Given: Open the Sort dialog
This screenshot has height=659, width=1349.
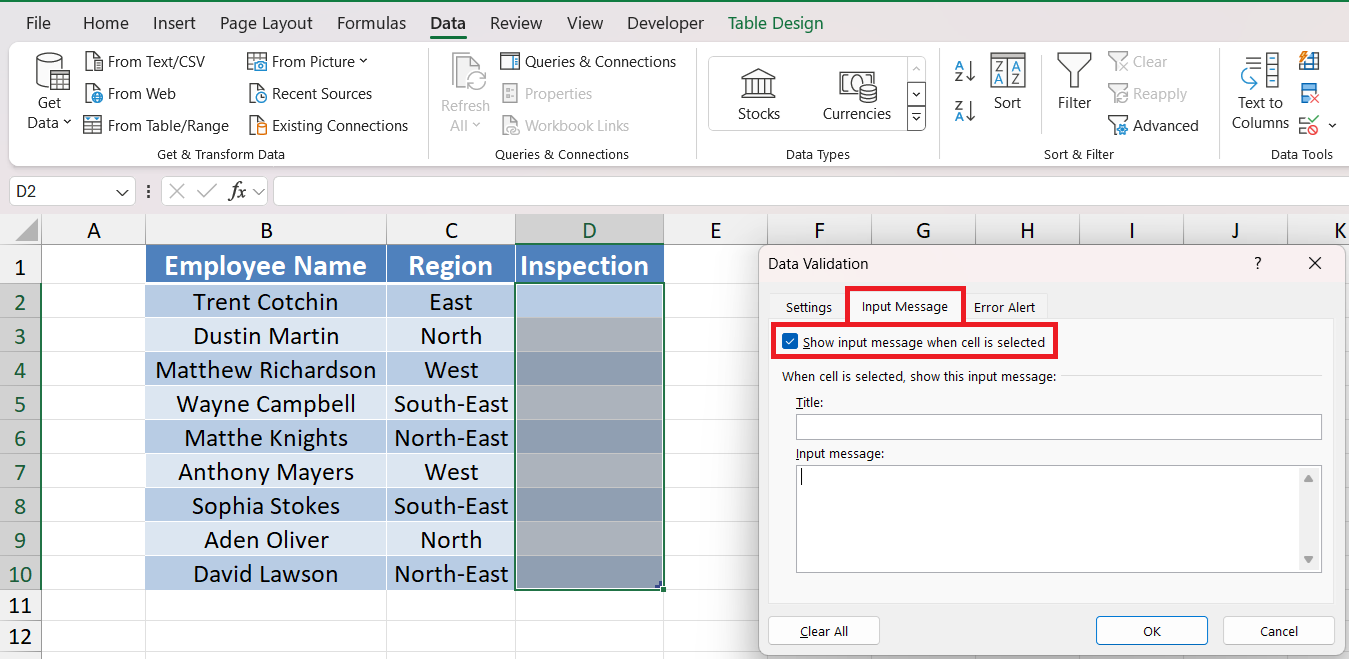Looking at the screenshot, I should pyautogui.click(x=1008, y=82).
